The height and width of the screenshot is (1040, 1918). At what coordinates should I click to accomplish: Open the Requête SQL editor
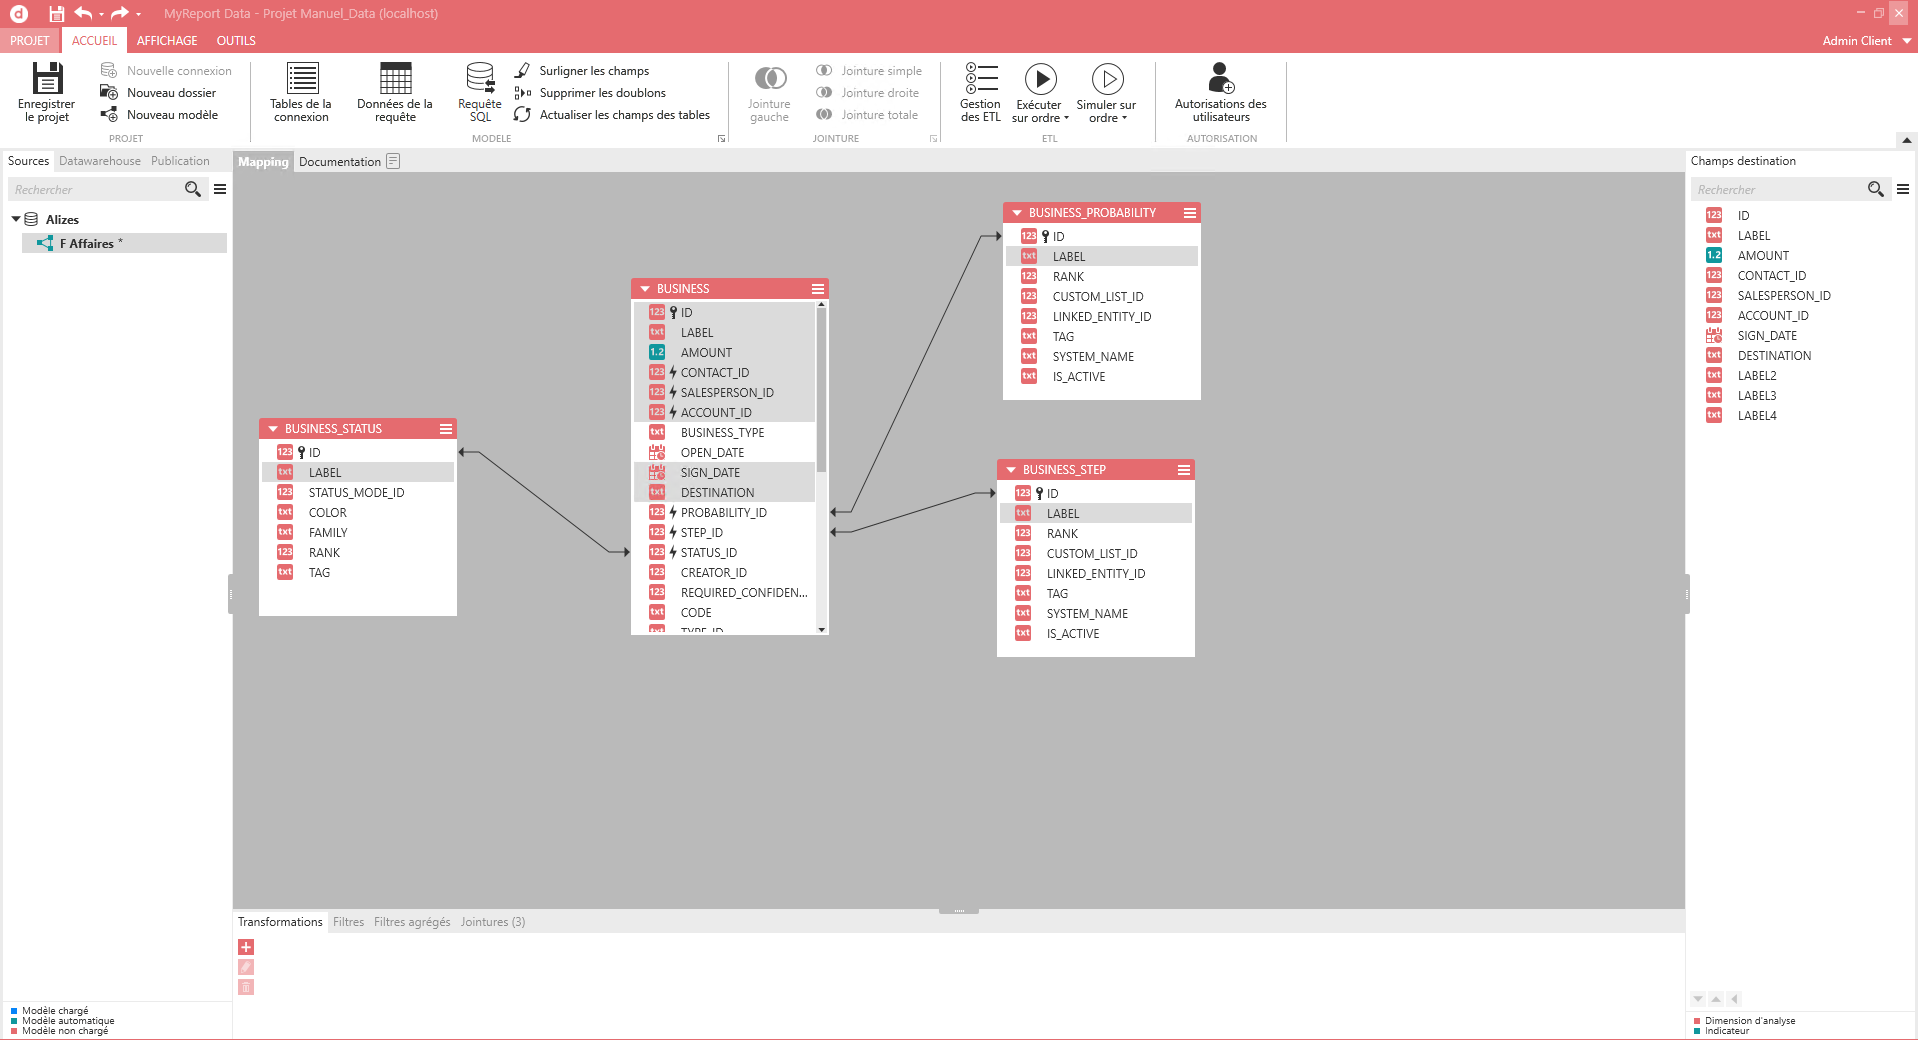point(480,80)
